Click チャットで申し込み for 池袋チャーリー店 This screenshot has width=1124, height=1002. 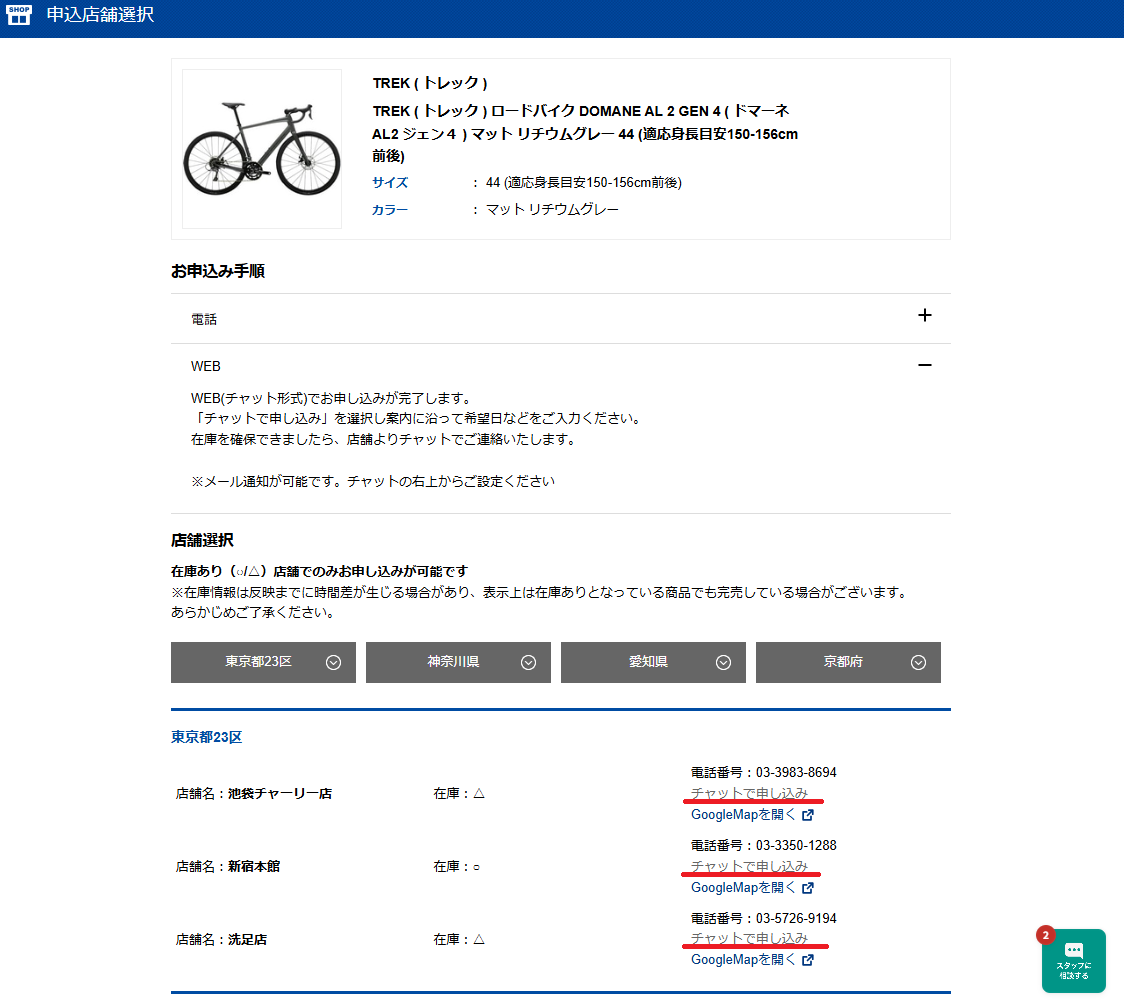tap(749, 793)
